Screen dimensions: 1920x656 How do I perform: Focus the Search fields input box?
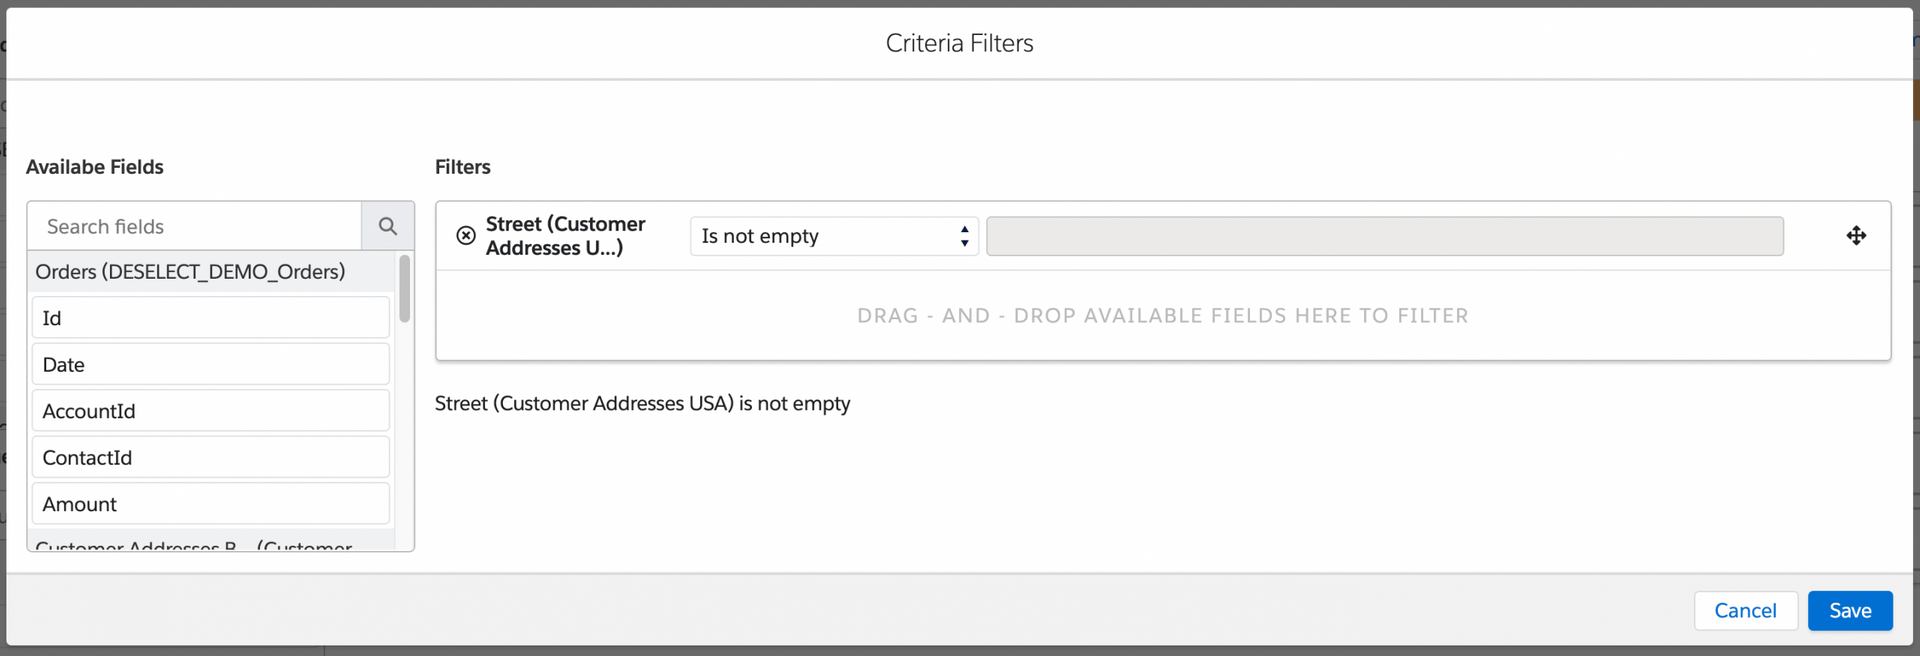195,226
